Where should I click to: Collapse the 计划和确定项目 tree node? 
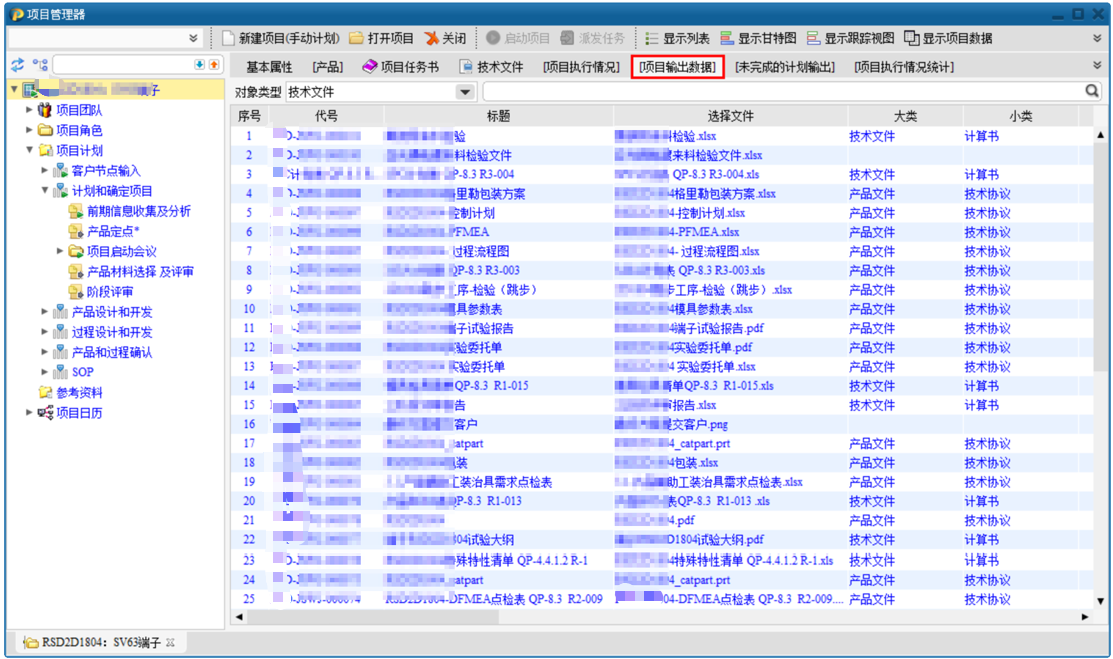click(45, 190)
